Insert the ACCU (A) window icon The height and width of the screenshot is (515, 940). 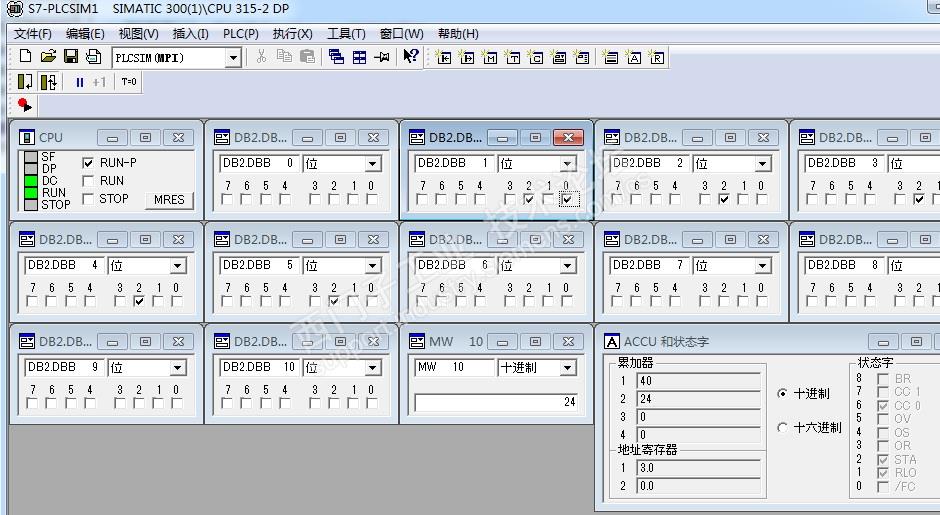[634, 57]
